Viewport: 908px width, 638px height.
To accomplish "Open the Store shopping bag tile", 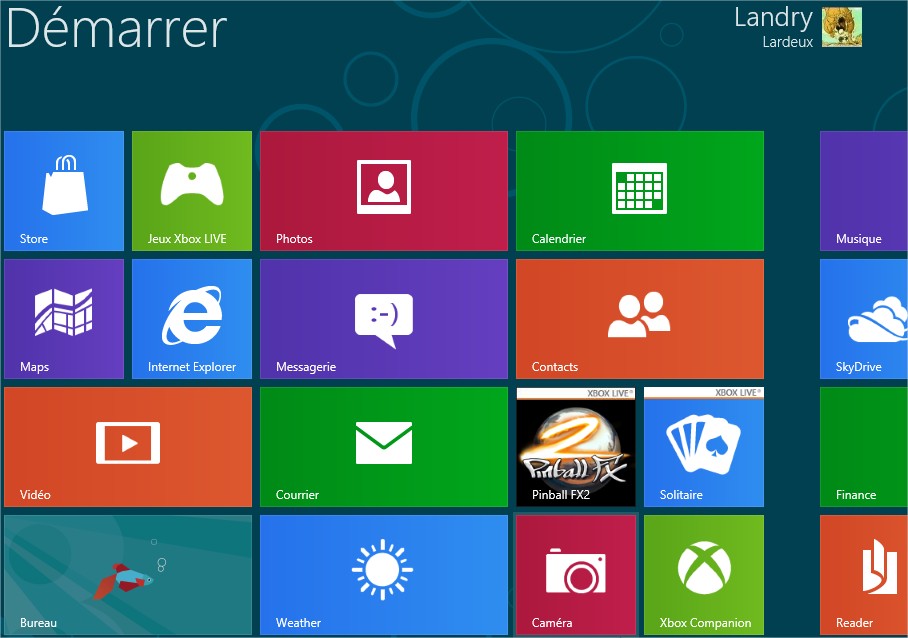I will [x=64, y=191].
